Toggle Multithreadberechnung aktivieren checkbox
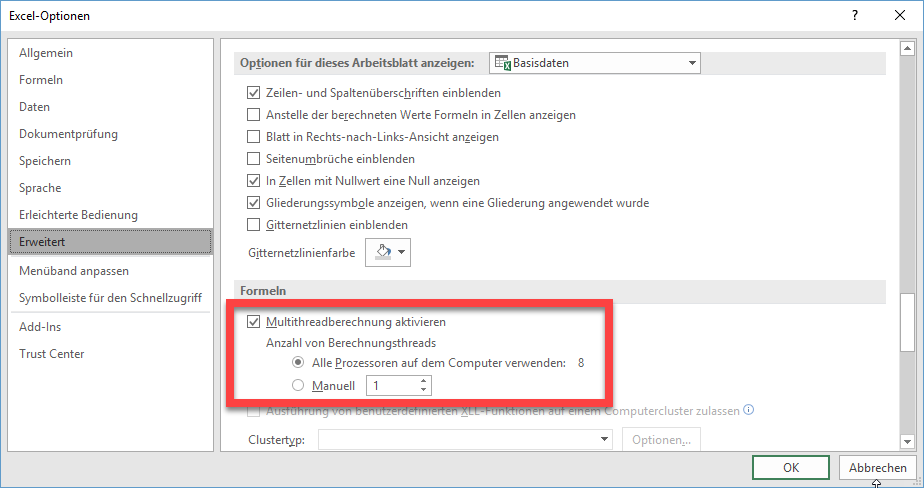924x488 pixels. 254,323
